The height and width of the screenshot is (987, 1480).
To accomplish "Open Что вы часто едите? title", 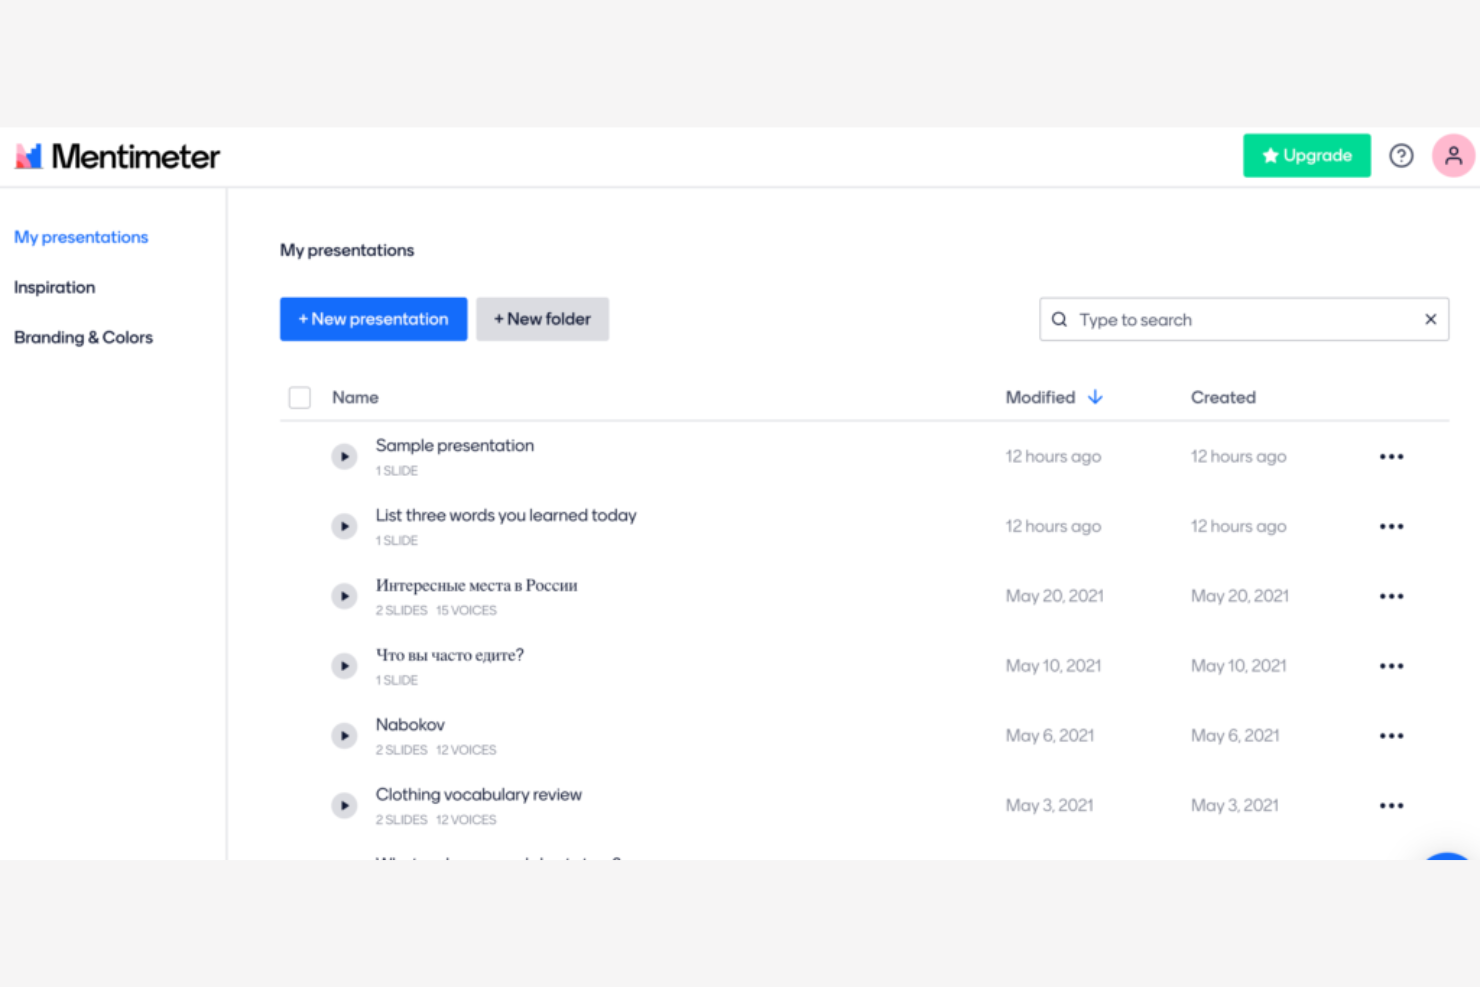I will [450, 655].
